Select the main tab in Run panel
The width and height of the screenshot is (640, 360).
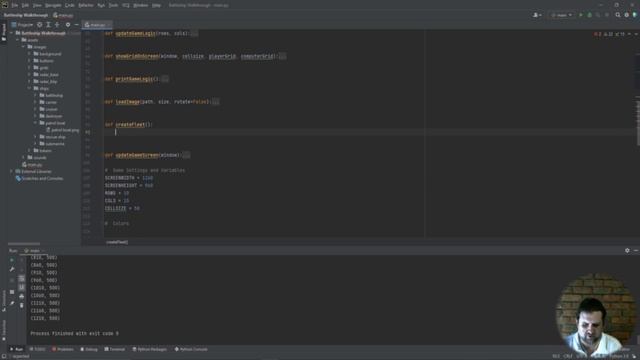(35, 251)
